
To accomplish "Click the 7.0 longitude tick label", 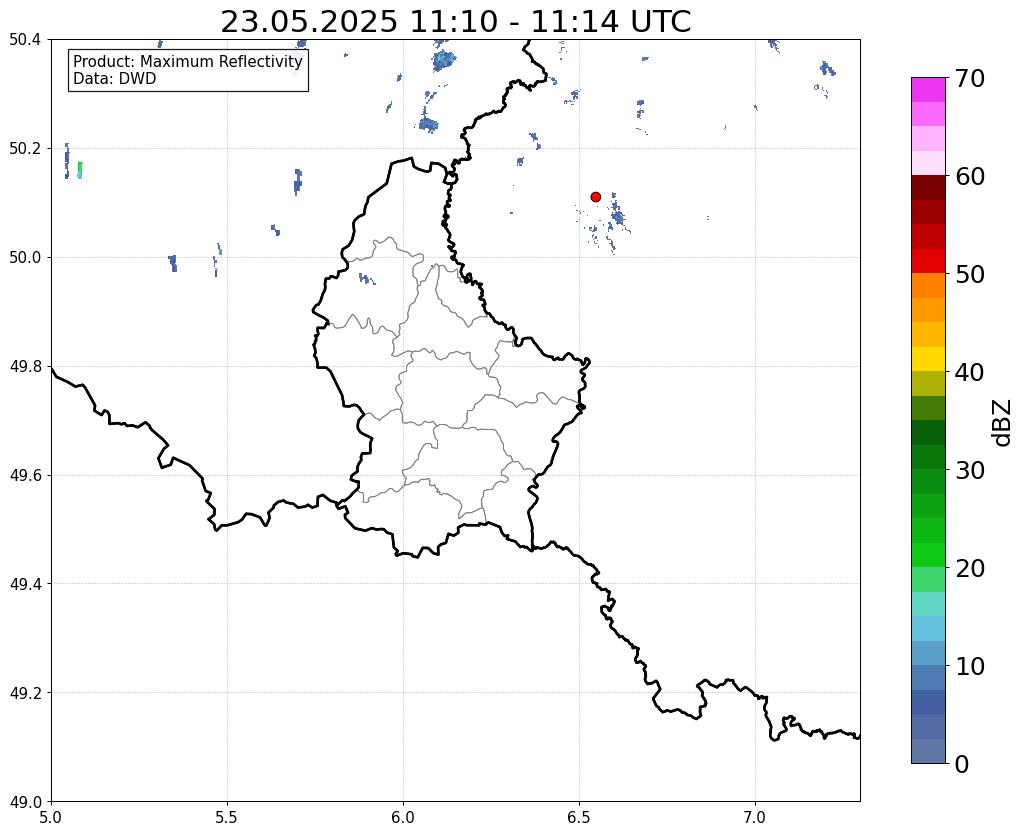I will (755, 817).
